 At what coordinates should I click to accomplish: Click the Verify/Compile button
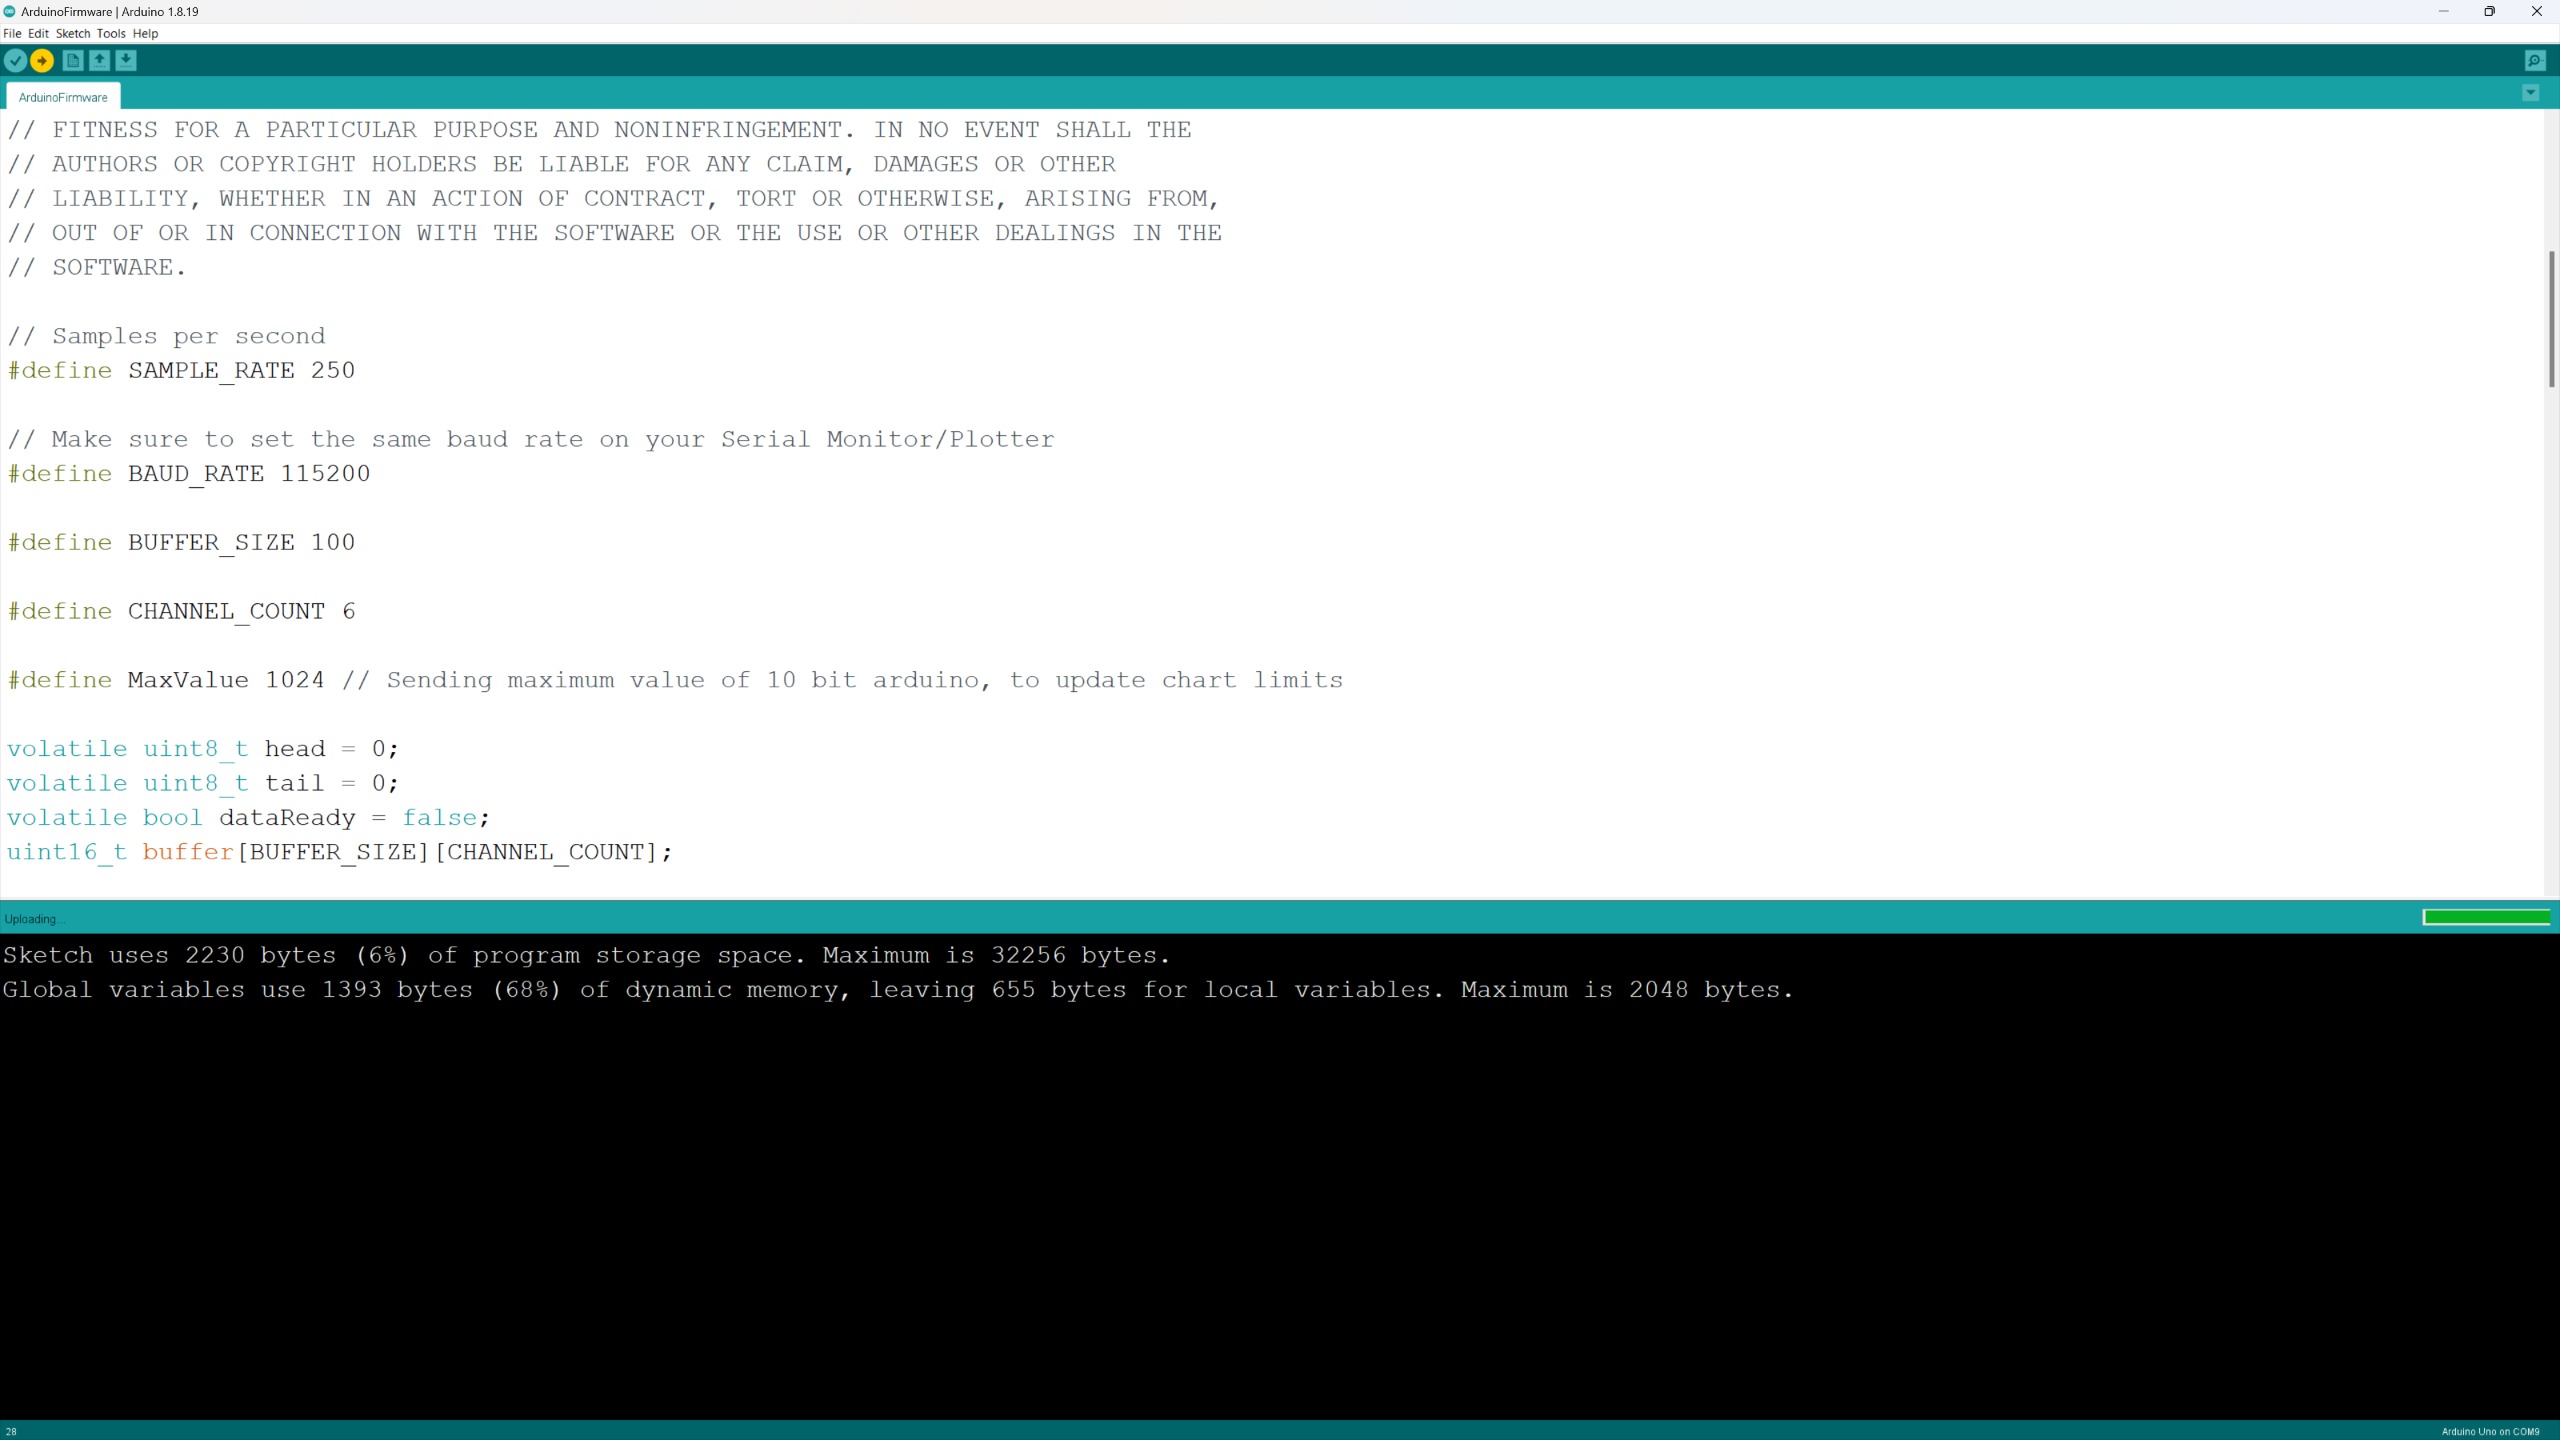click(x=16, y=60)
